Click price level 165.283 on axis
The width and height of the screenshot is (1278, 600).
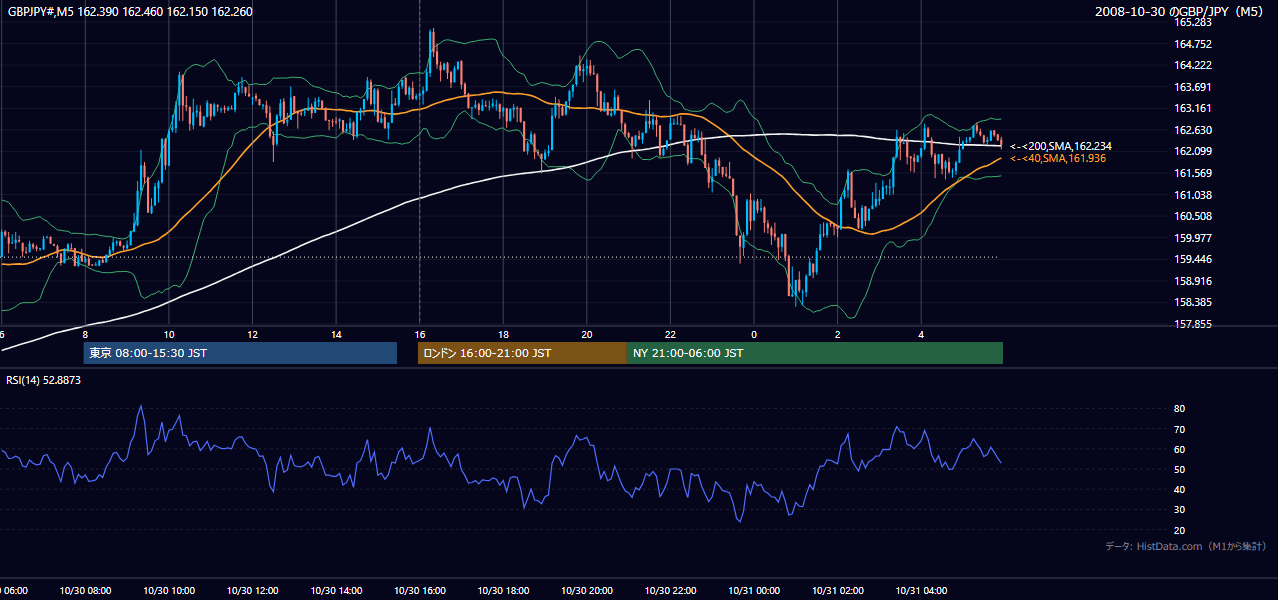[x=1193, y=22]
